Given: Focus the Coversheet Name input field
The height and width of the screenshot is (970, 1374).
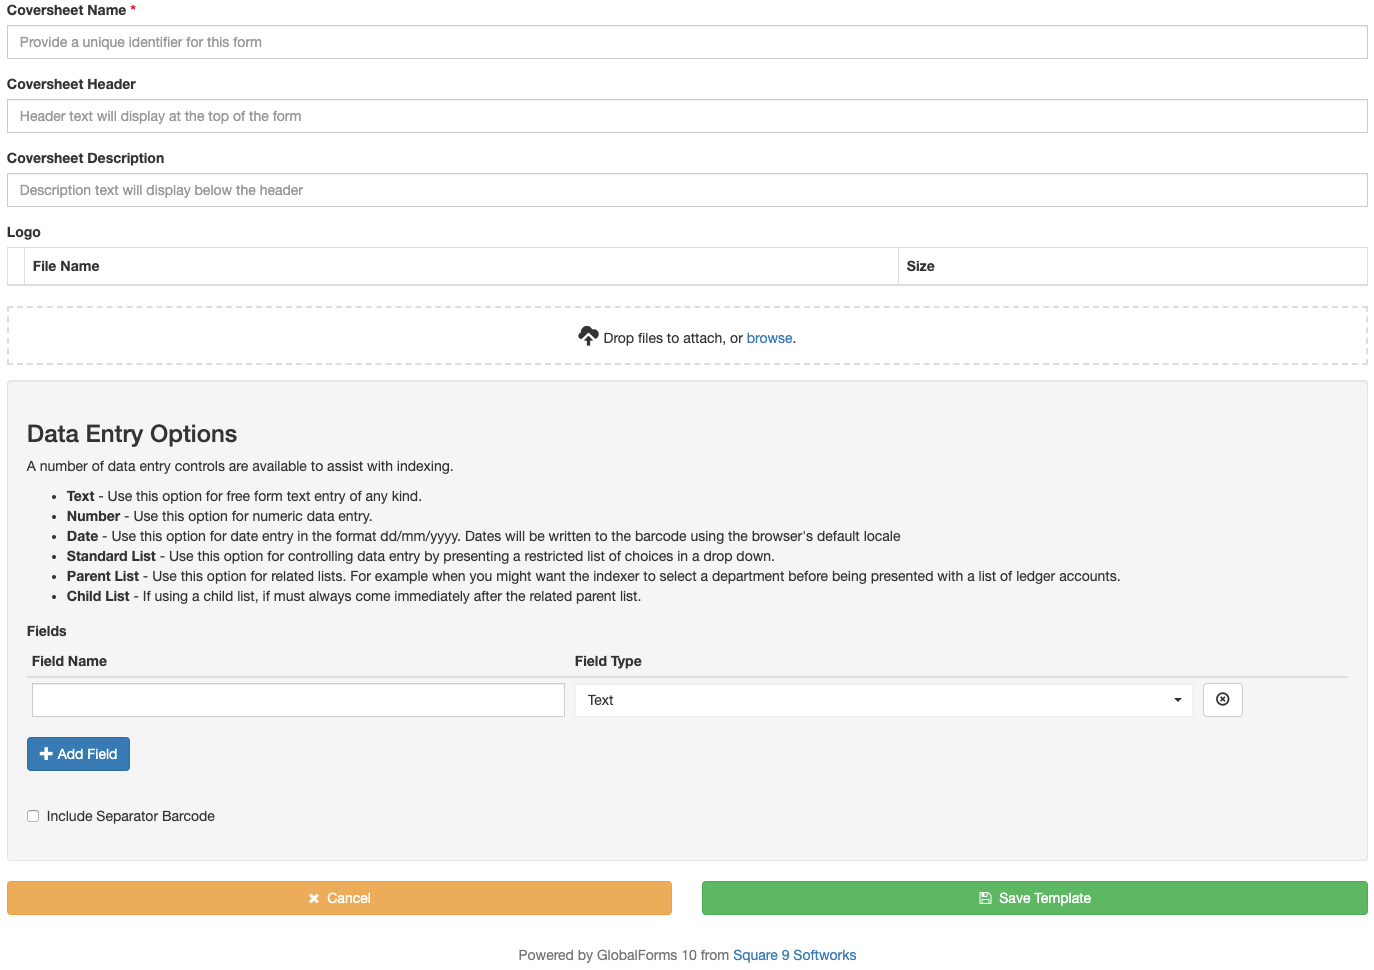Looking at the screenshot, I should (x=687, y=42).
